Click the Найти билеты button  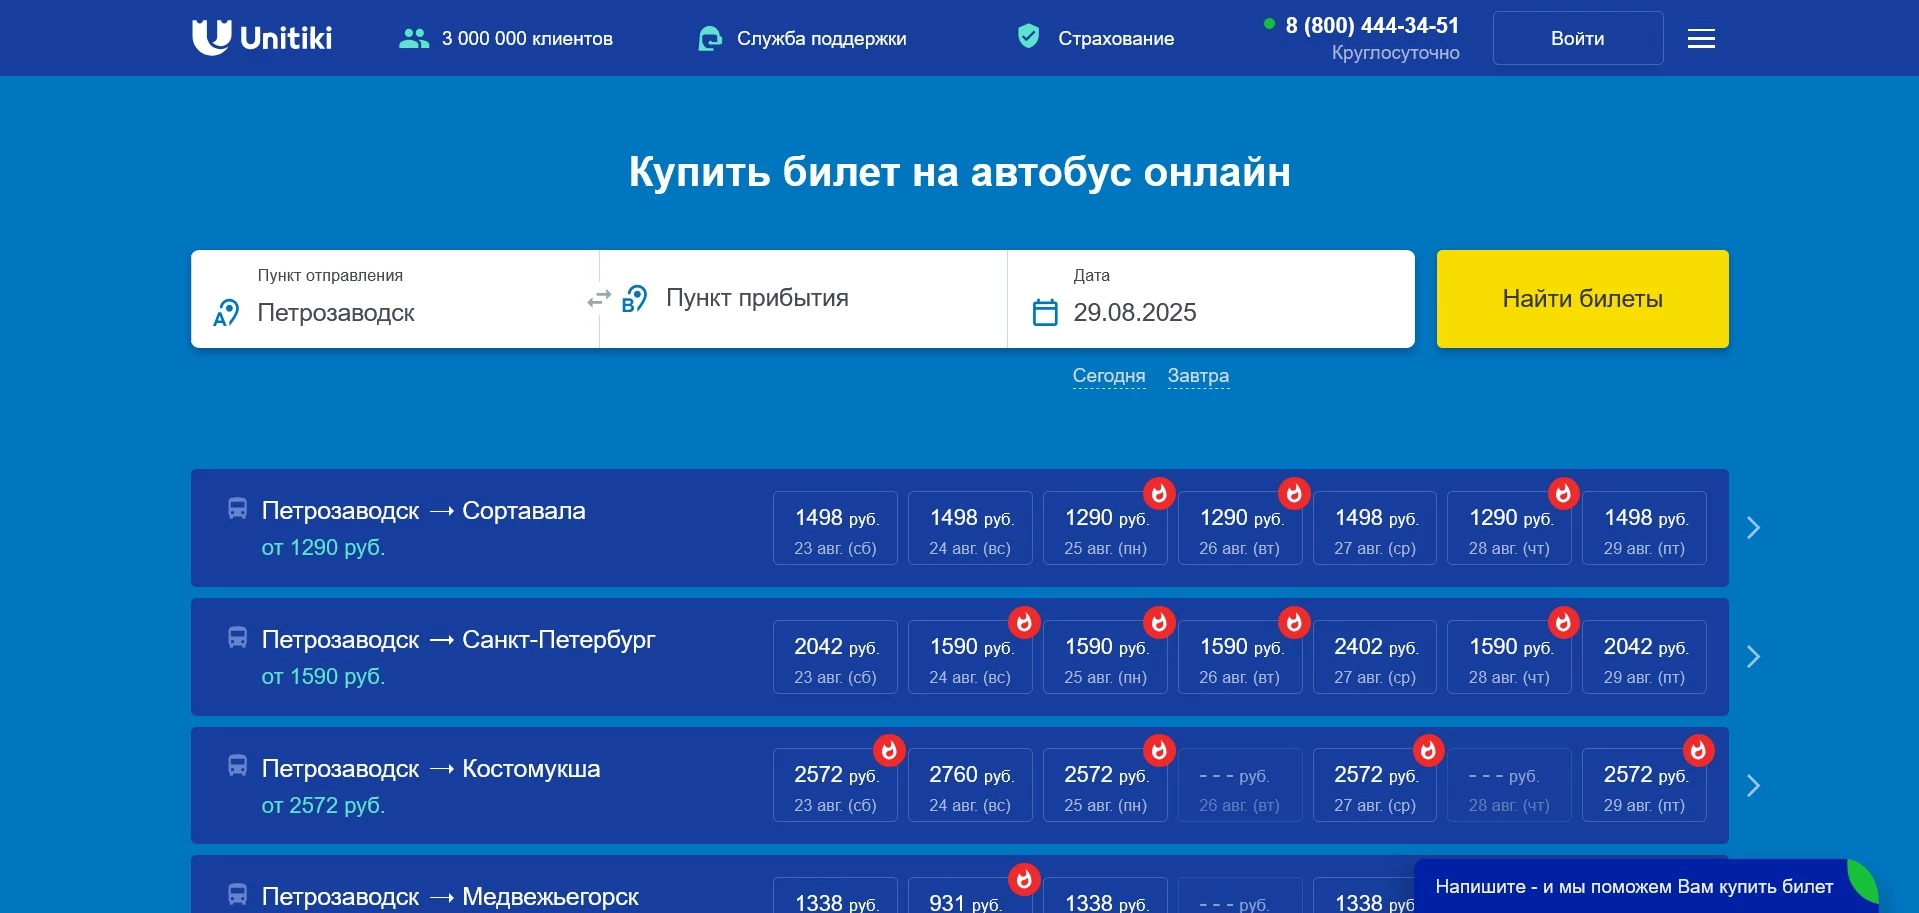pyautogui.click(x=1582, y=298)
